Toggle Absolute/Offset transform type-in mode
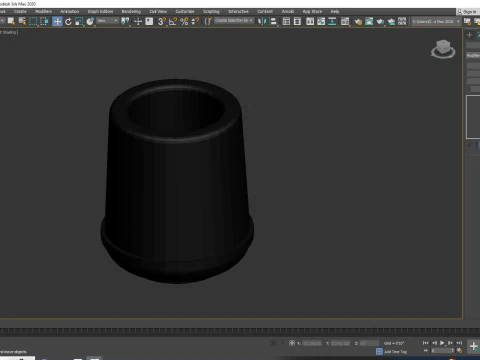The height and width of the screenshot is (360, 480). pyautogui.click(x=292, y=343)
